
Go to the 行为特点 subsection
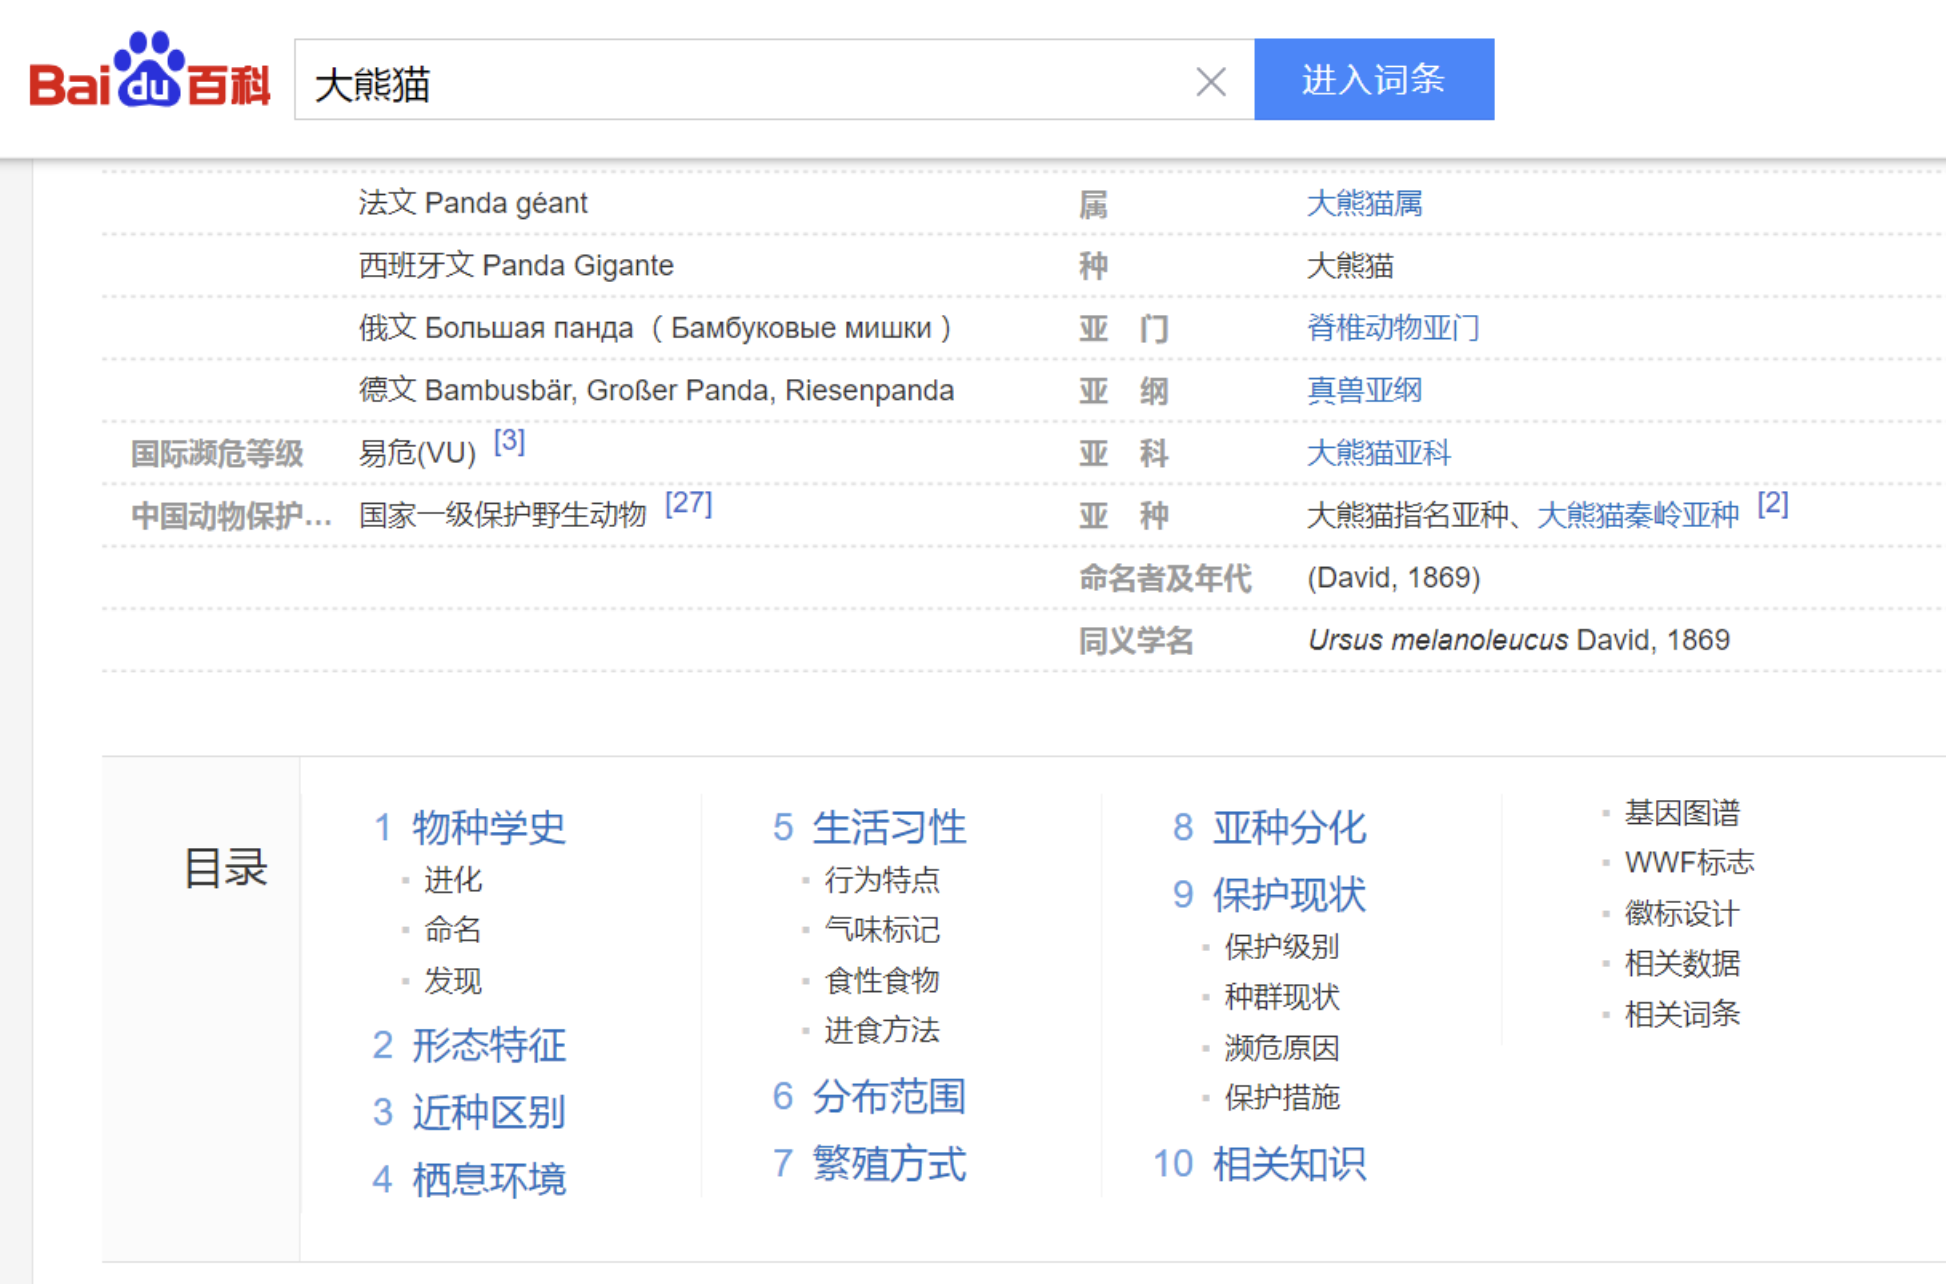pos(882,880)
